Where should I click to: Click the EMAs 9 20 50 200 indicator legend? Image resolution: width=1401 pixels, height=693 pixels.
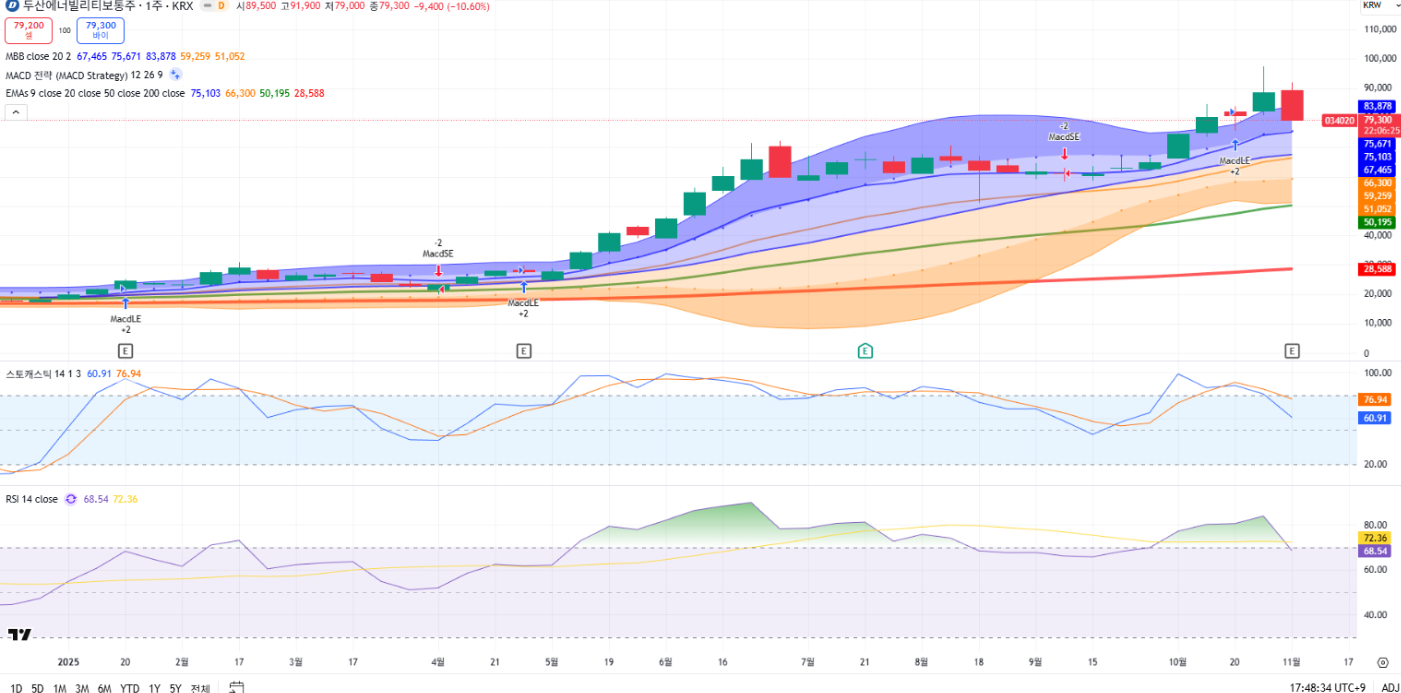[95, 93]
